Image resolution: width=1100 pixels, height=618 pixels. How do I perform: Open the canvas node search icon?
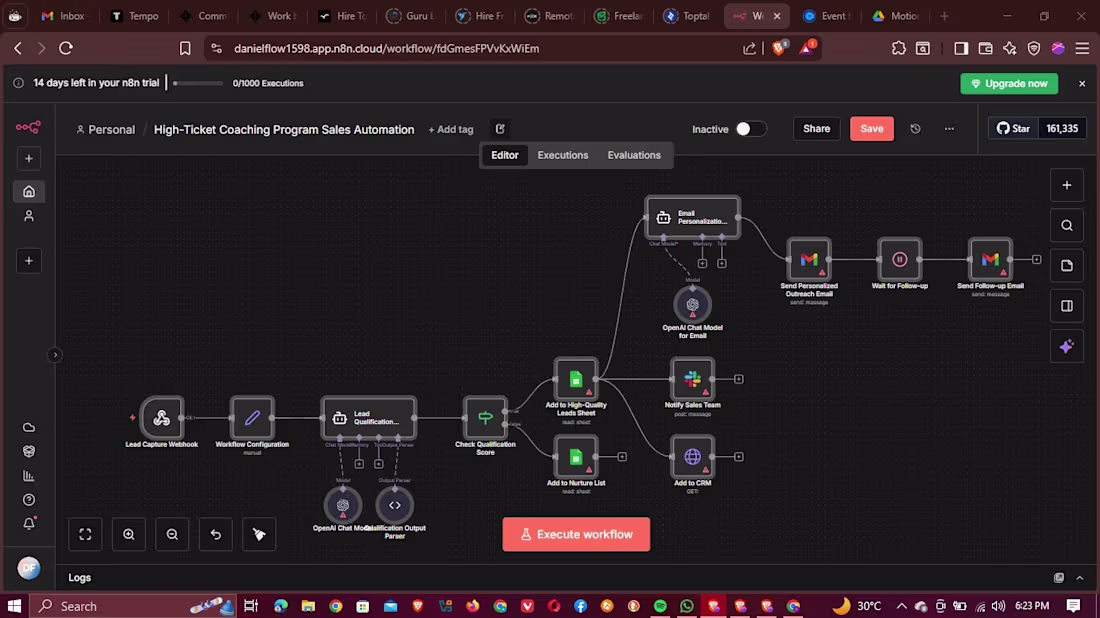pos(1066,225)
